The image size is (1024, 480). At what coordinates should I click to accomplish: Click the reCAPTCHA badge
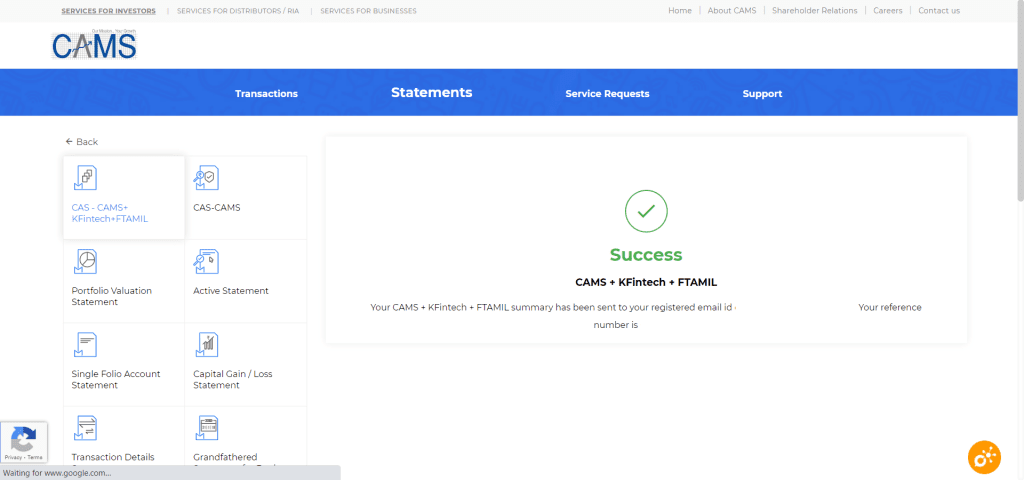click(x=24, y=442)
